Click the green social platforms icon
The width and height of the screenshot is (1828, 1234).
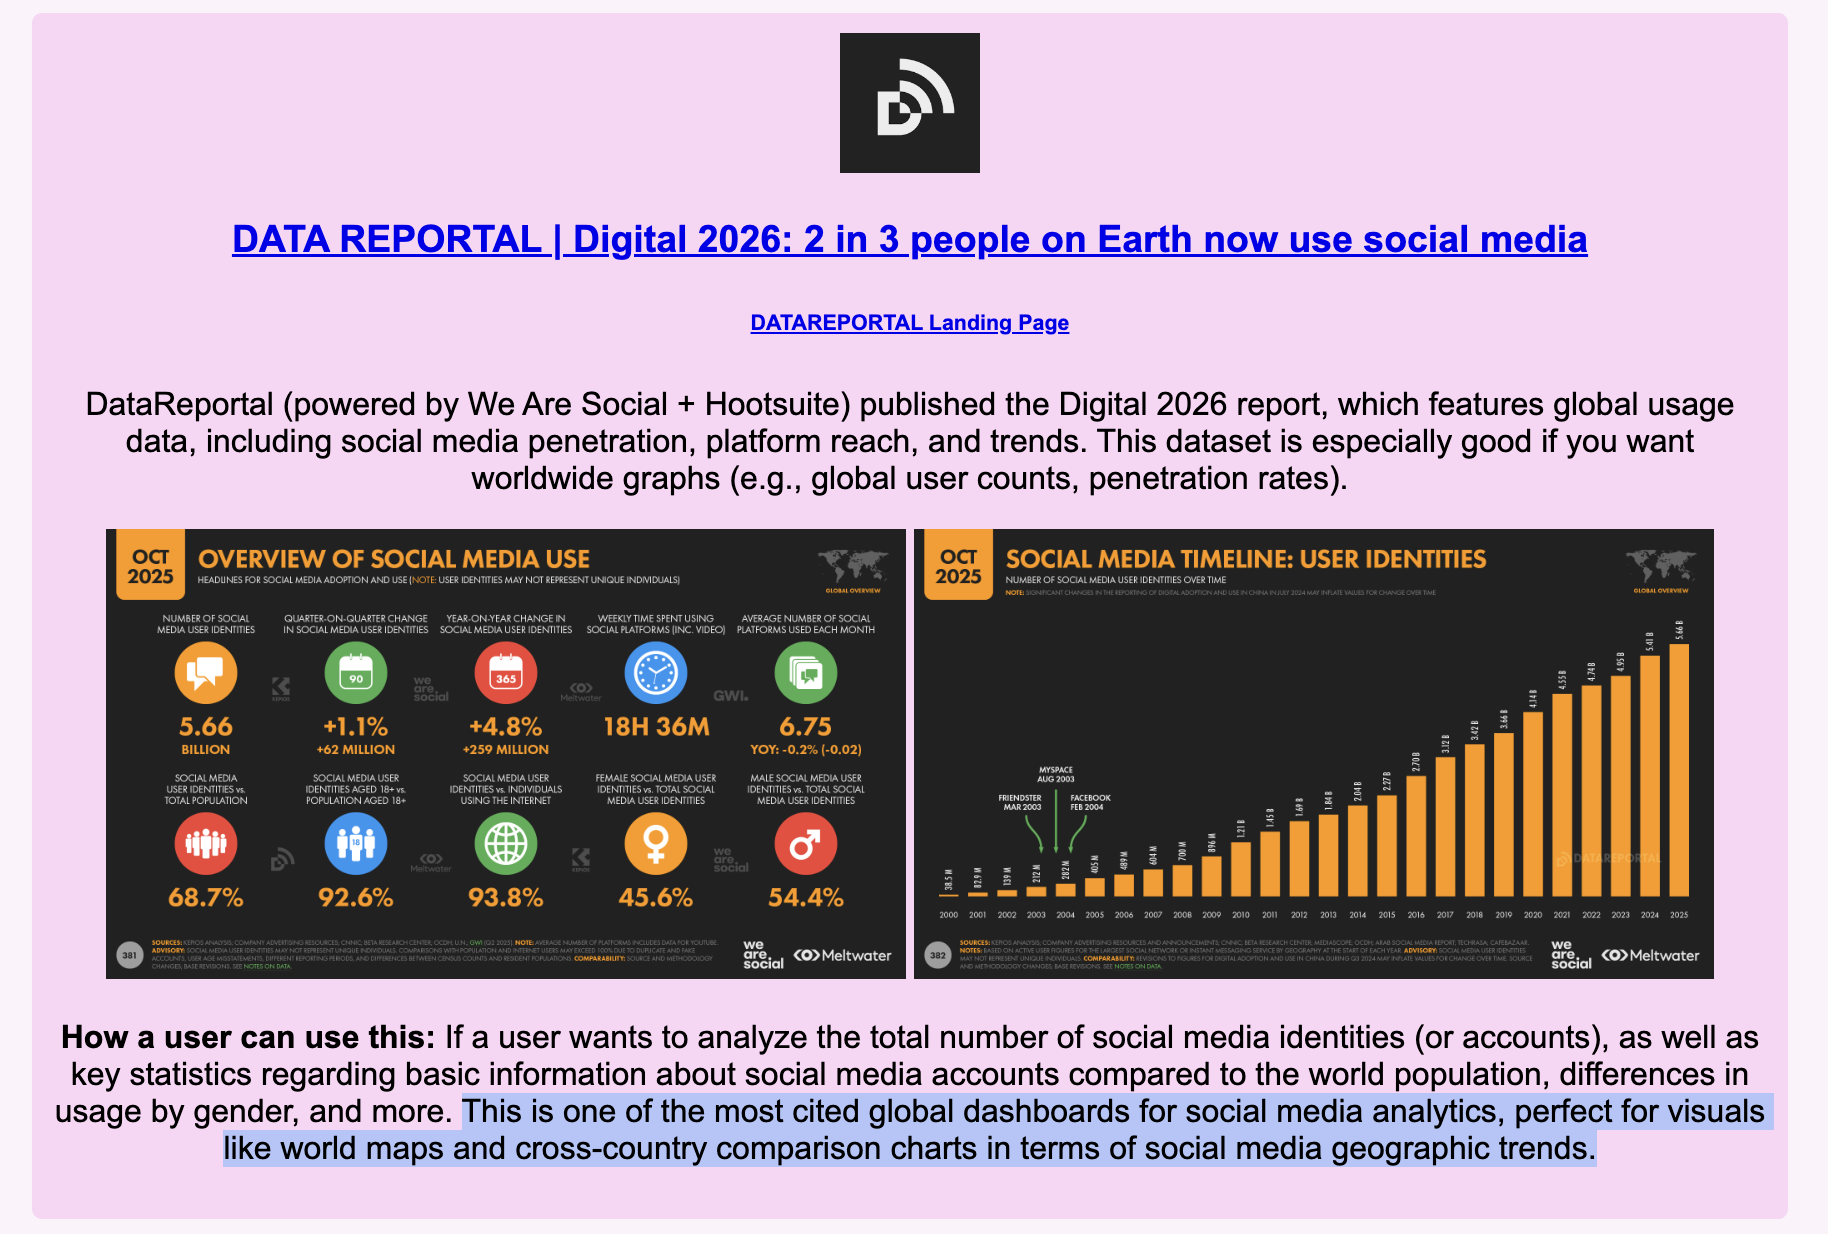pyautogui.click(x=806, y=673)
